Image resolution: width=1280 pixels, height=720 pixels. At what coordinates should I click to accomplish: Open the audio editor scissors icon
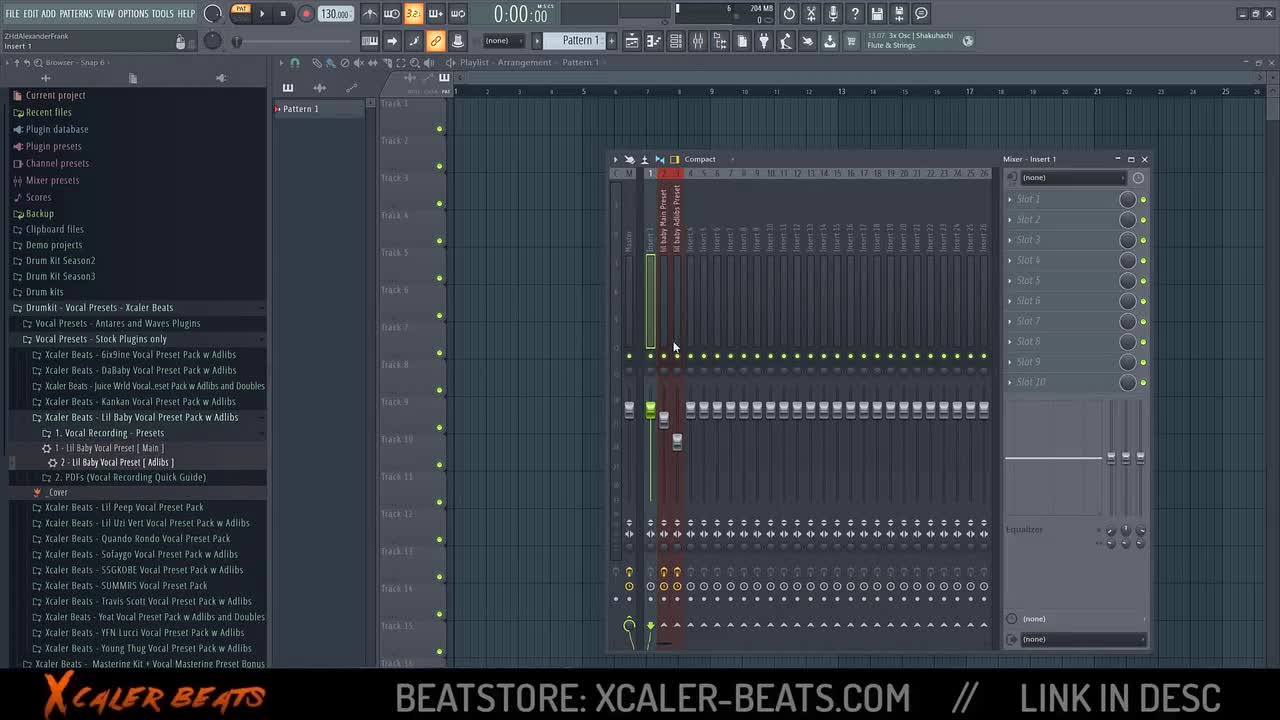point(811,14)
